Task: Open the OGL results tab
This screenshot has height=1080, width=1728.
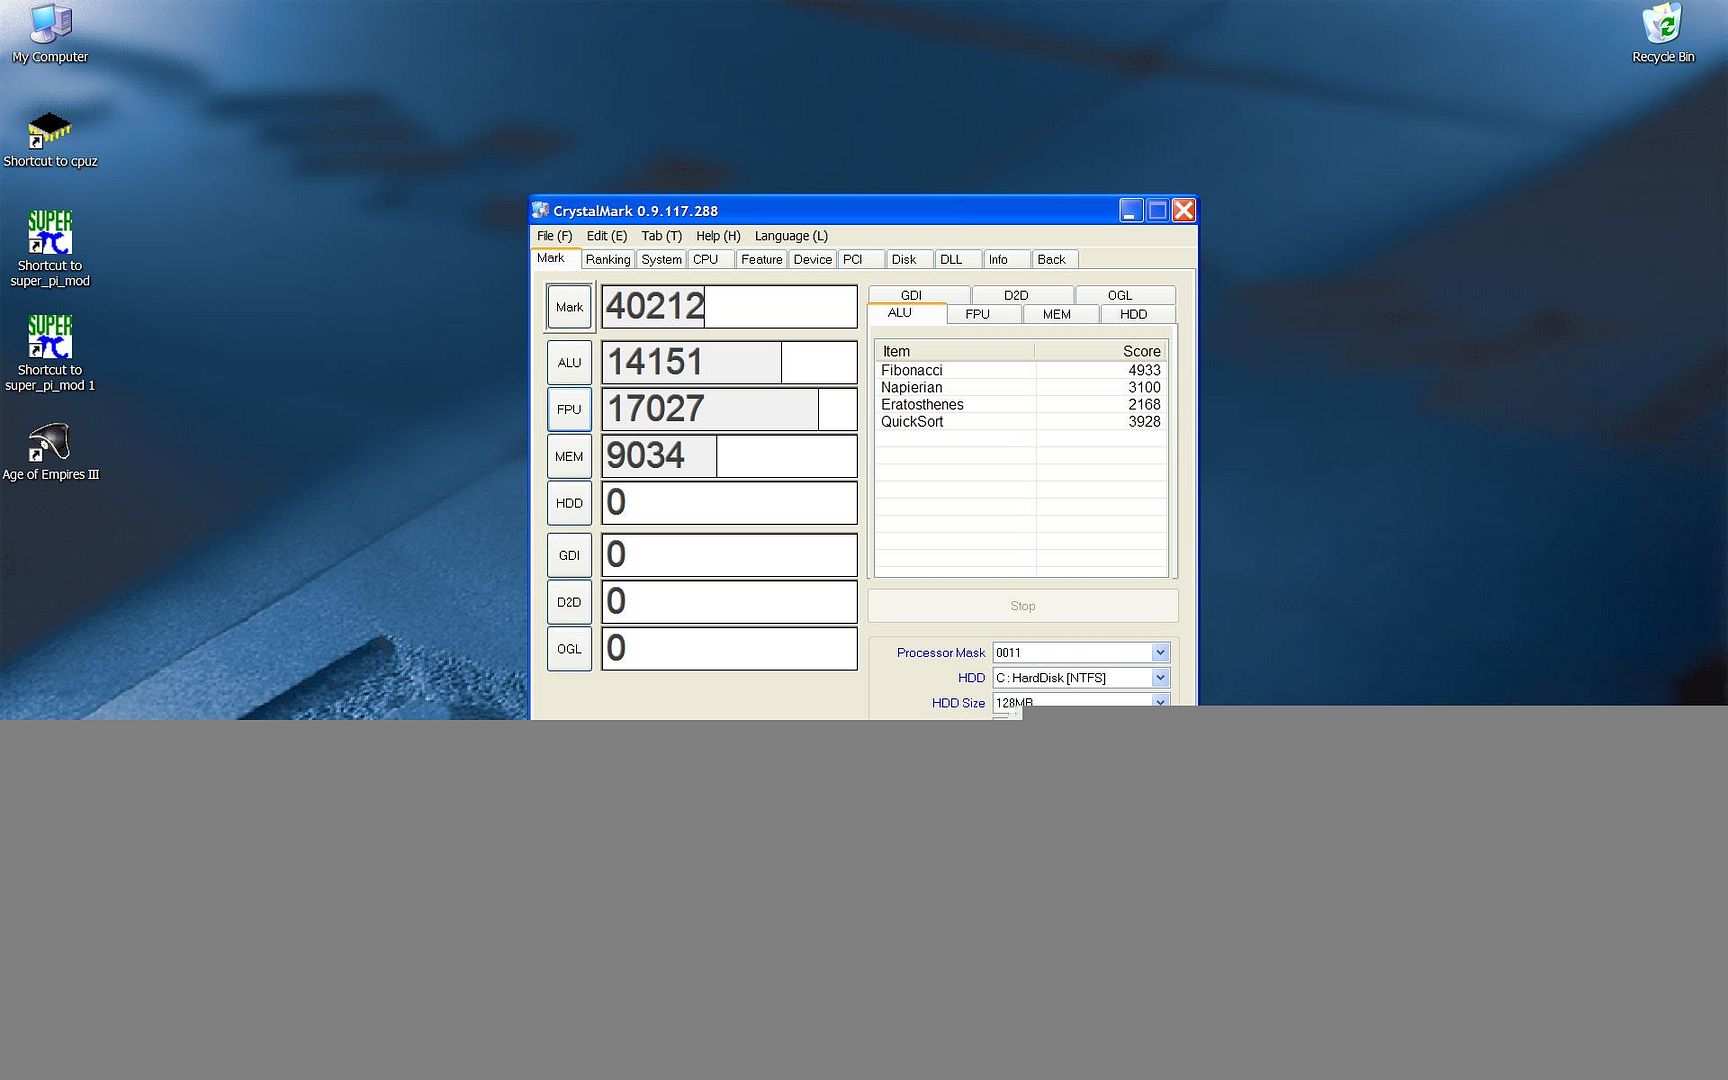Action: click(x=1125, y=295)
